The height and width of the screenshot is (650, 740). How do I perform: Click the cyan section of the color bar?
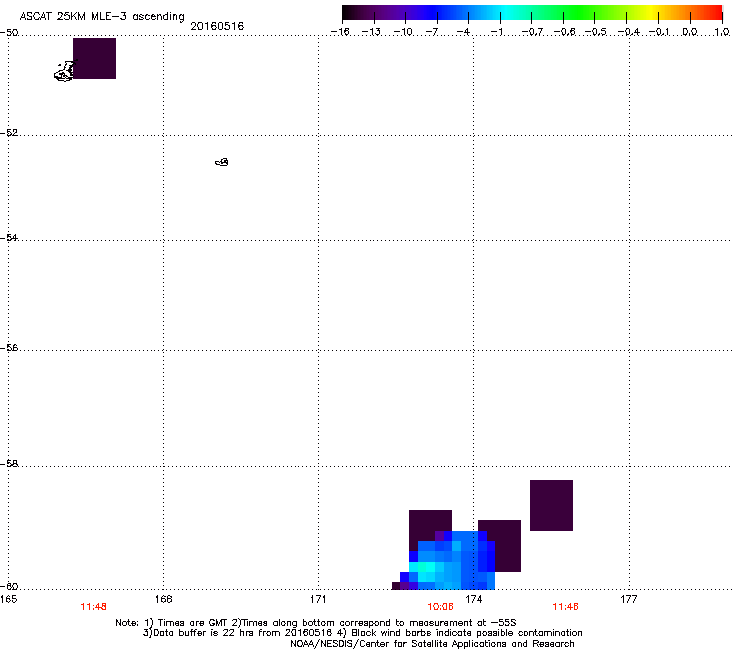pos(507,12)
